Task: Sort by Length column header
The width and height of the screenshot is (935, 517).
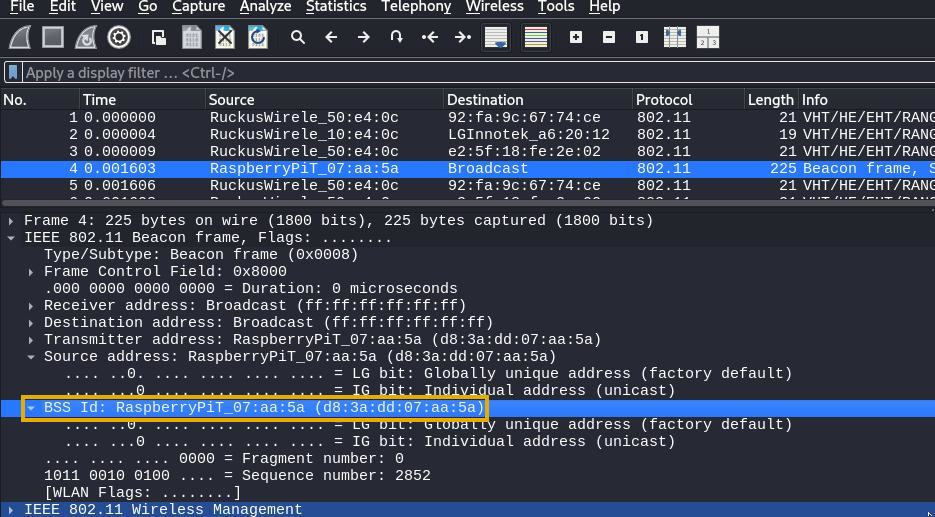Action: [771, 100]
